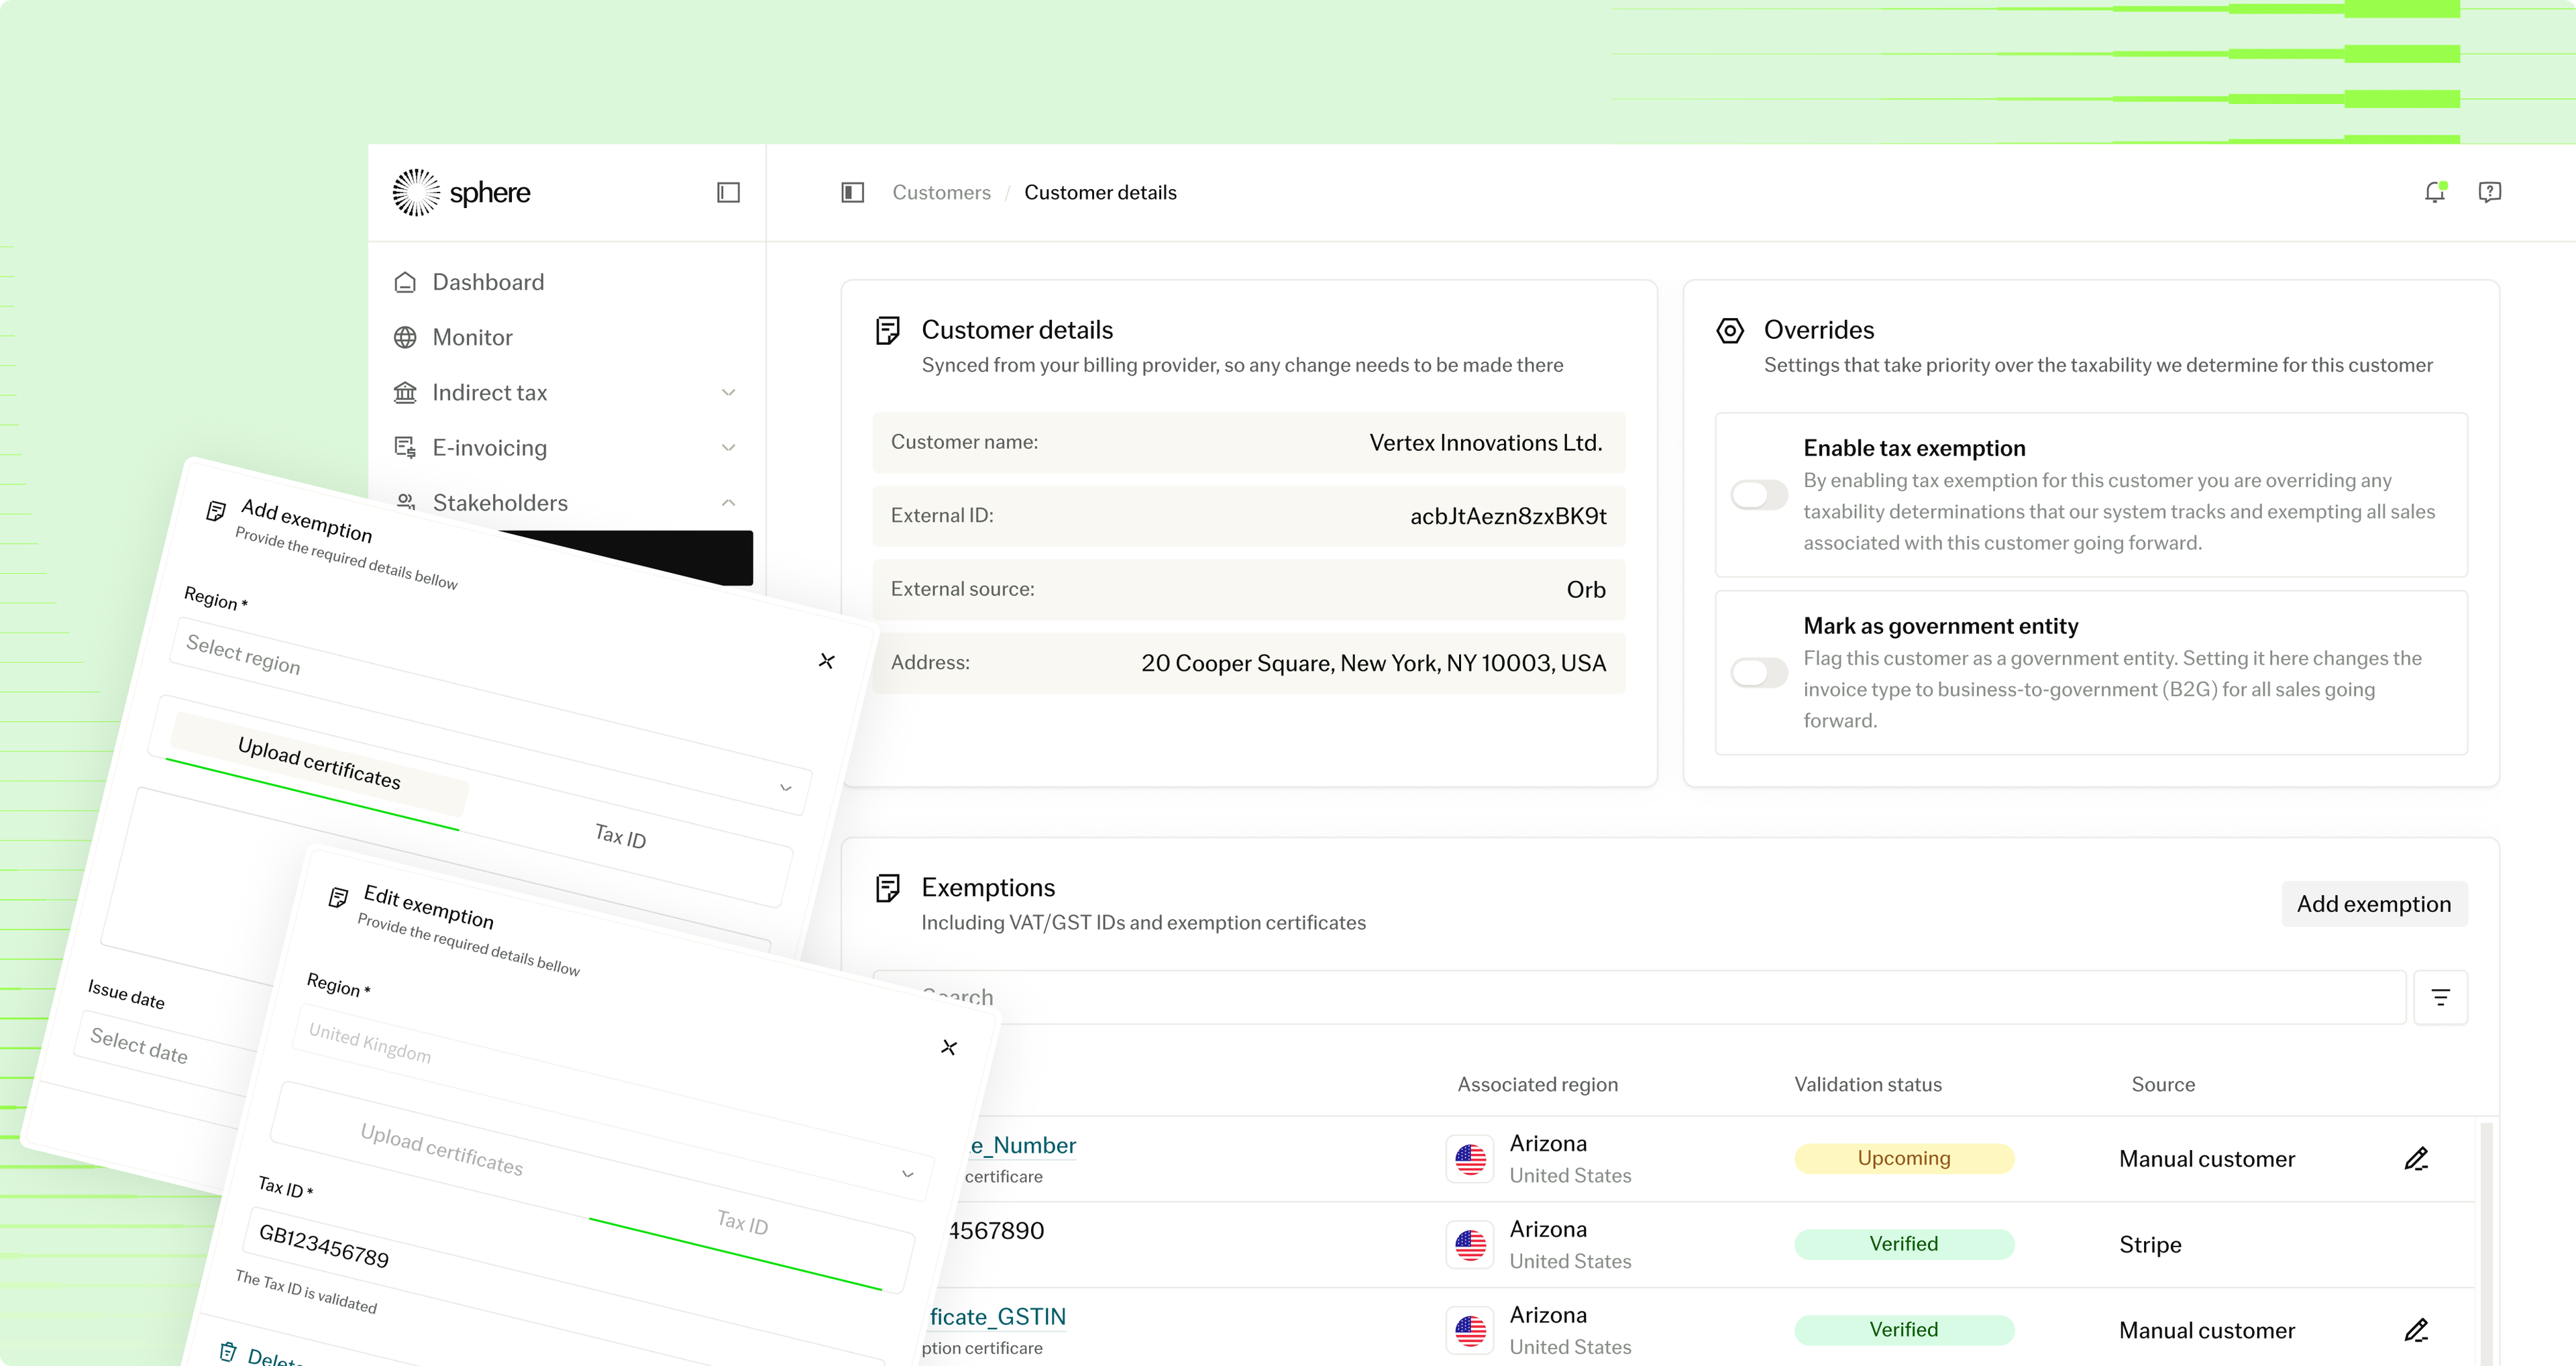This screenshot has height=1366, width=2576.
Task: Expand the Indirect tax menu chevron
Action: click(728, 392)
